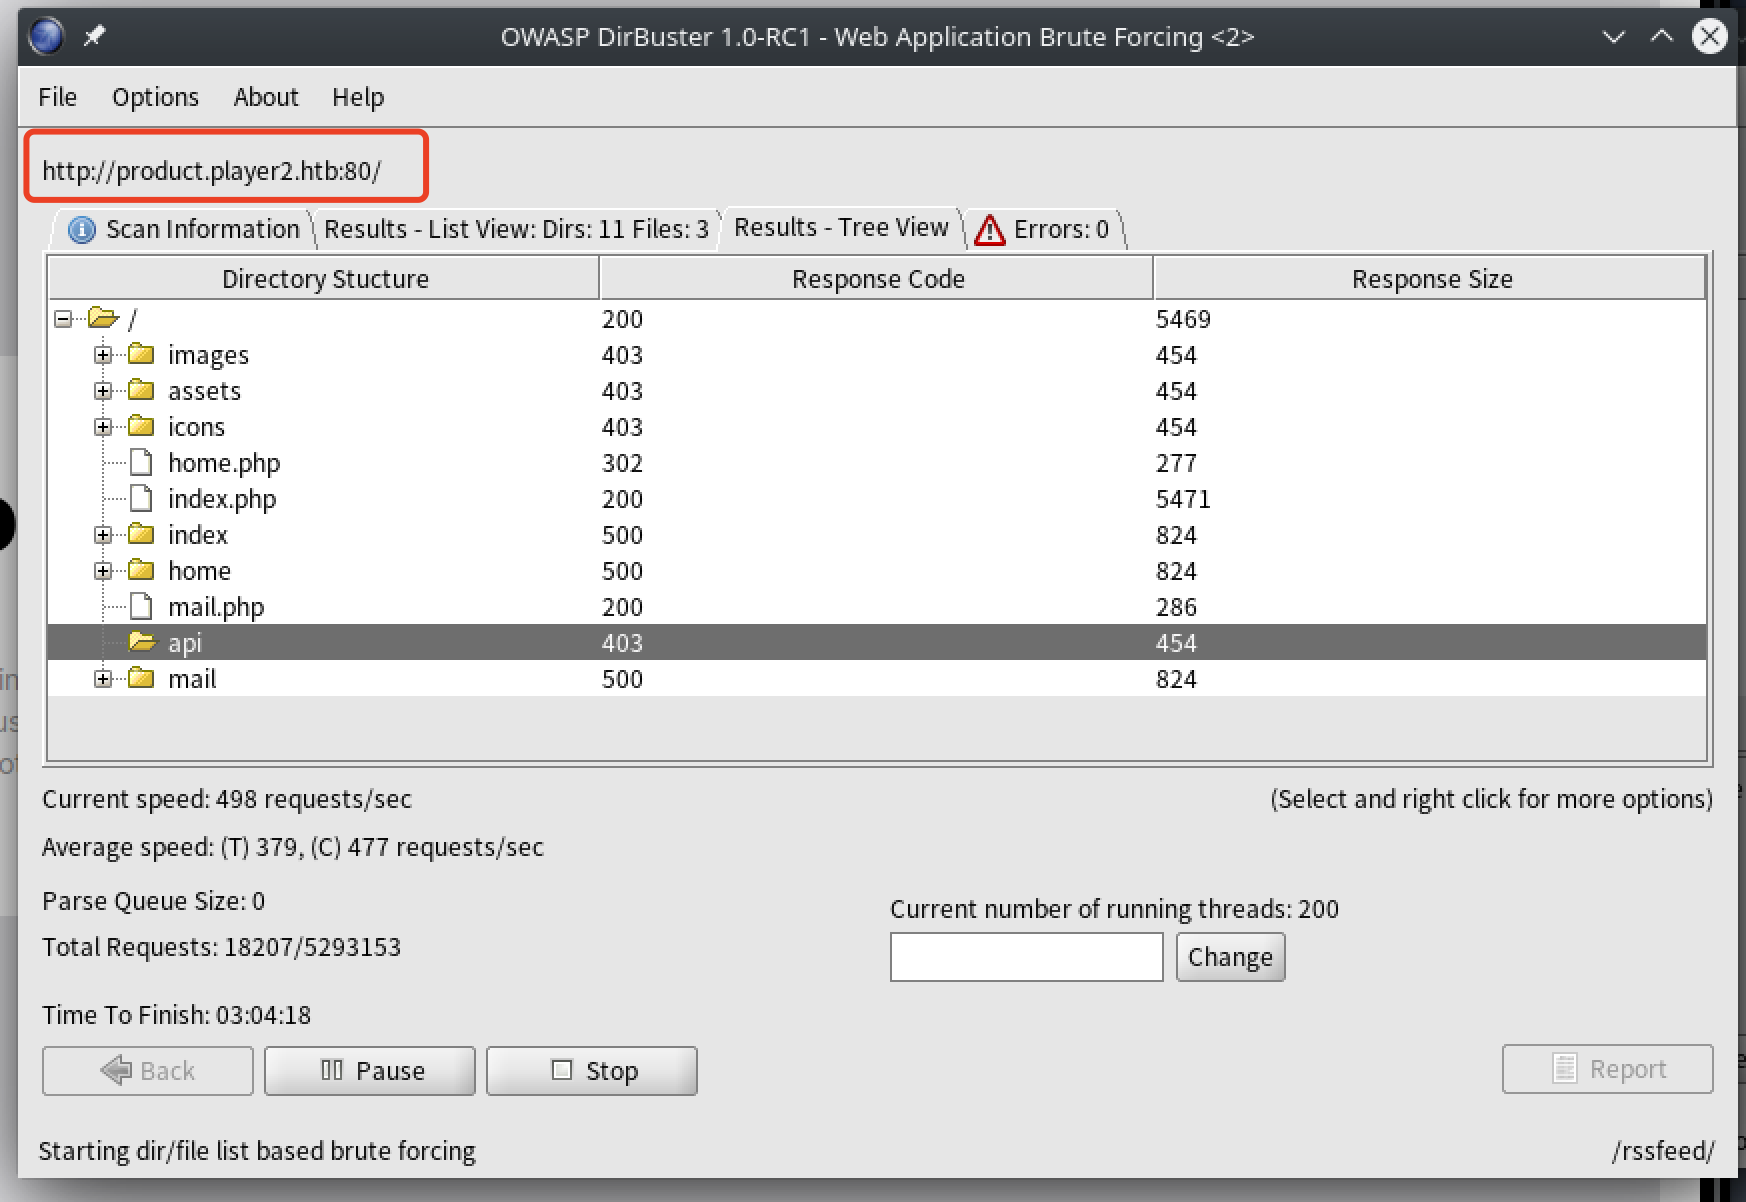Select the index directory label
The width and height of the screenshot is (1746, 1202).
[x=198, y=535]
